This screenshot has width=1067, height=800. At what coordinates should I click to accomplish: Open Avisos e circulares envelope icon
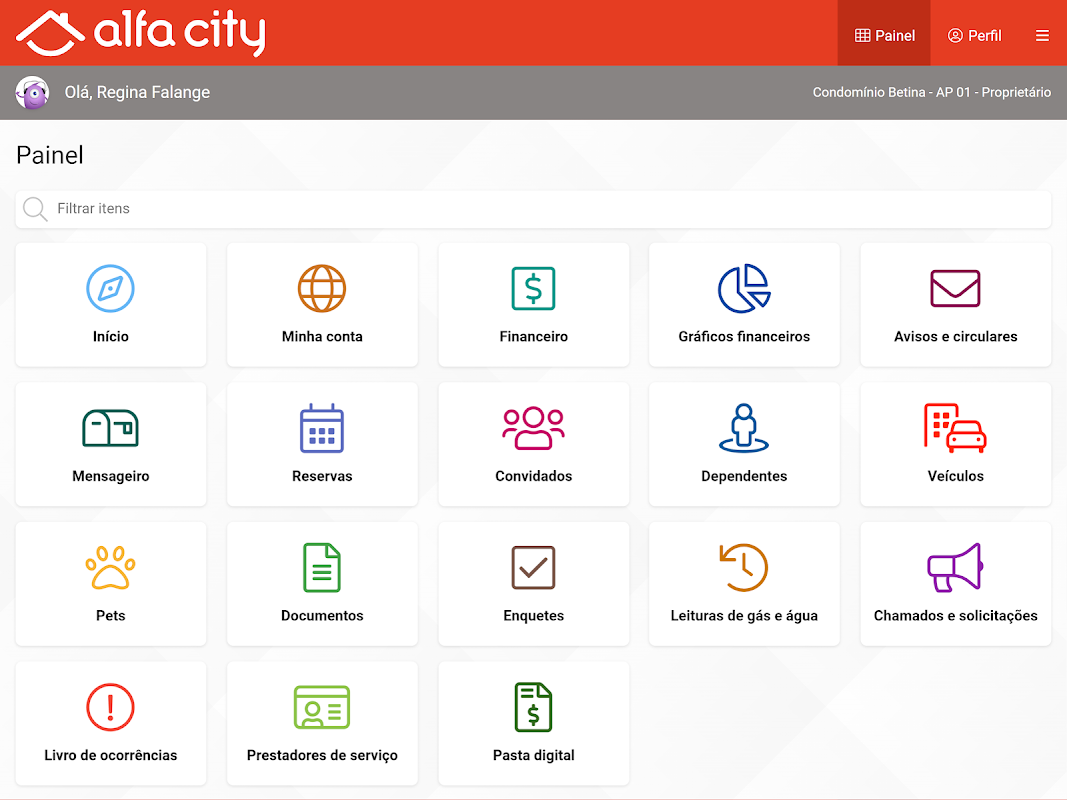pyautogui.click(x=955, y=288)
